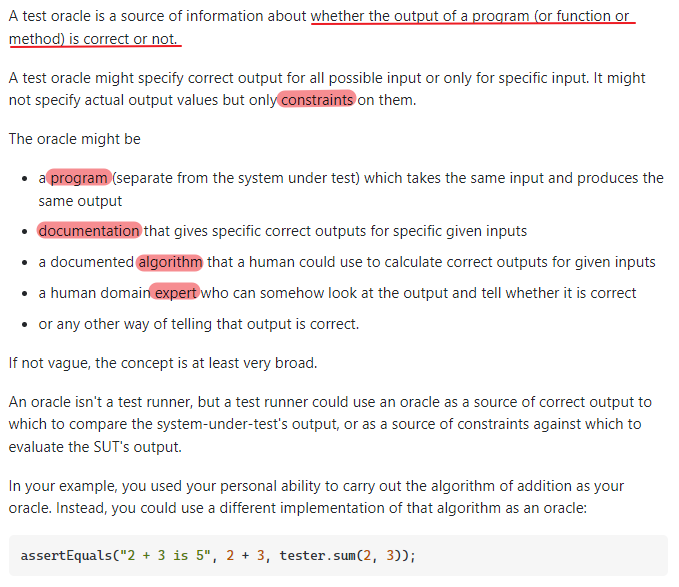Click the phrase "a human domain" in the bullet list

[x=93, y=293]
